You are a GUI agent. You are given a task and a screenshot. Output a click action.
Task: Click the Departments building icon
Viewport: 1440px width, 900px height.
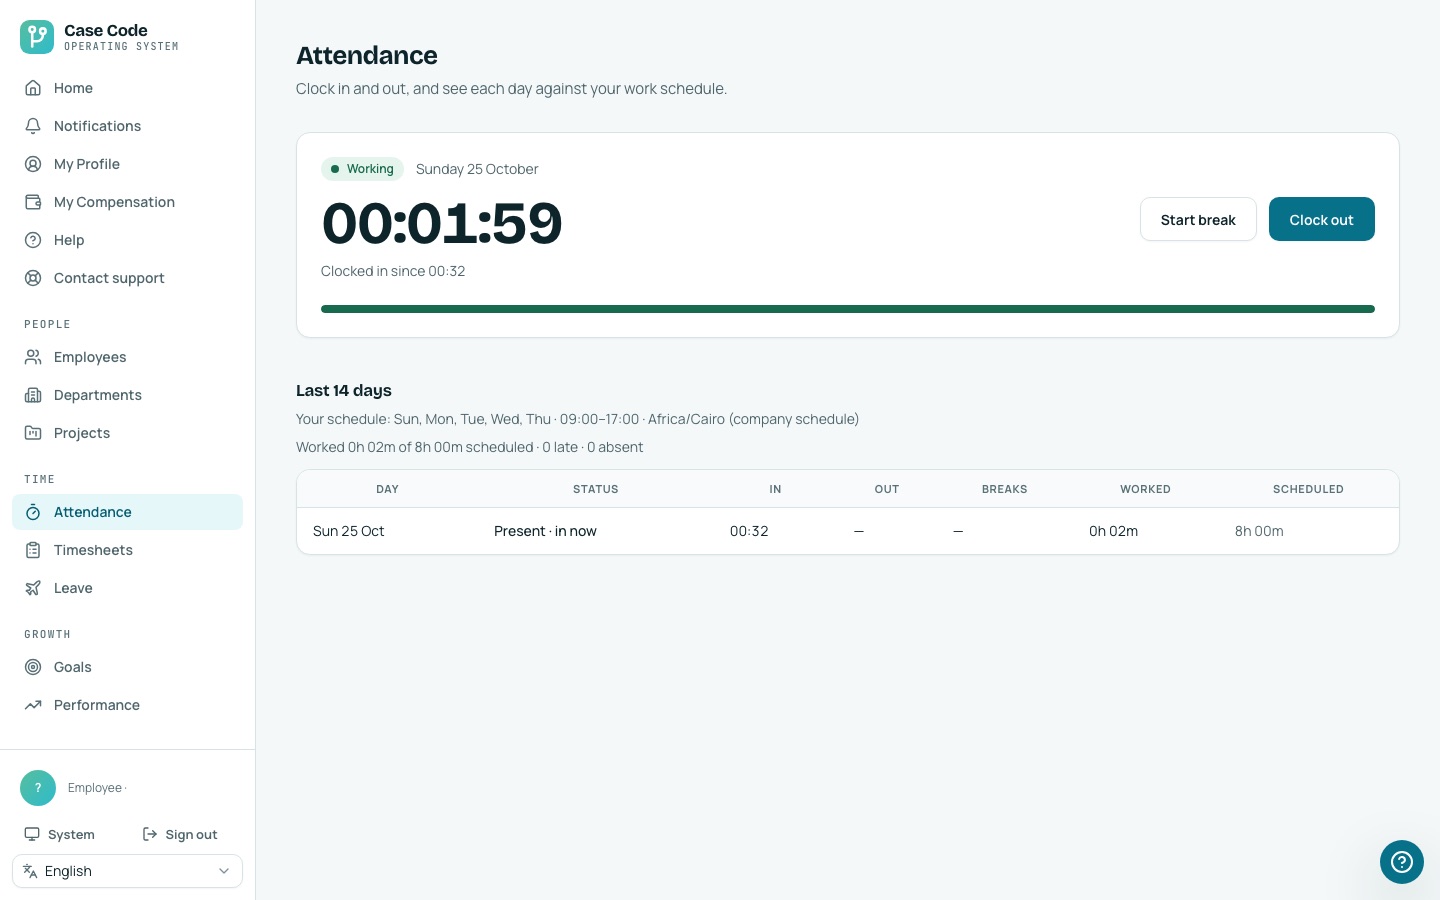pos(33,395)
